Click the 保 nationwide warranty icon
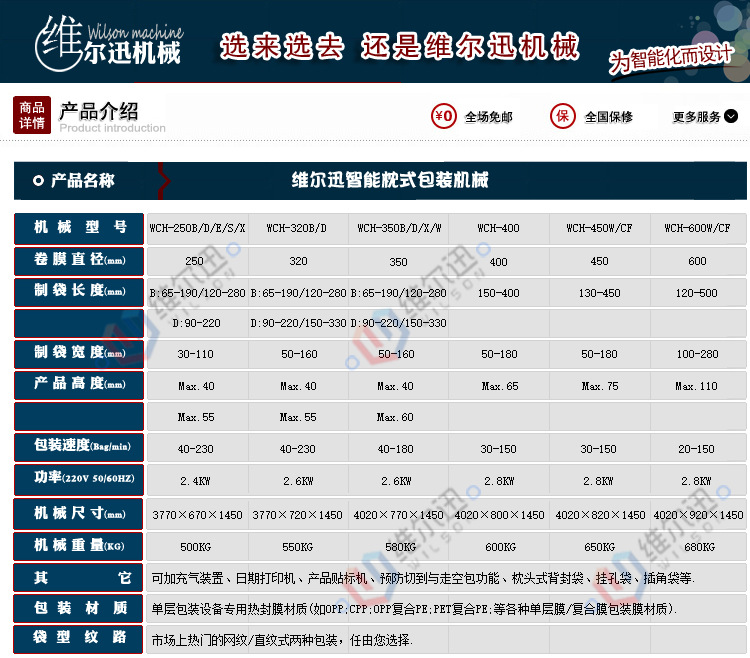750x658 pixels. pos(563,116)
